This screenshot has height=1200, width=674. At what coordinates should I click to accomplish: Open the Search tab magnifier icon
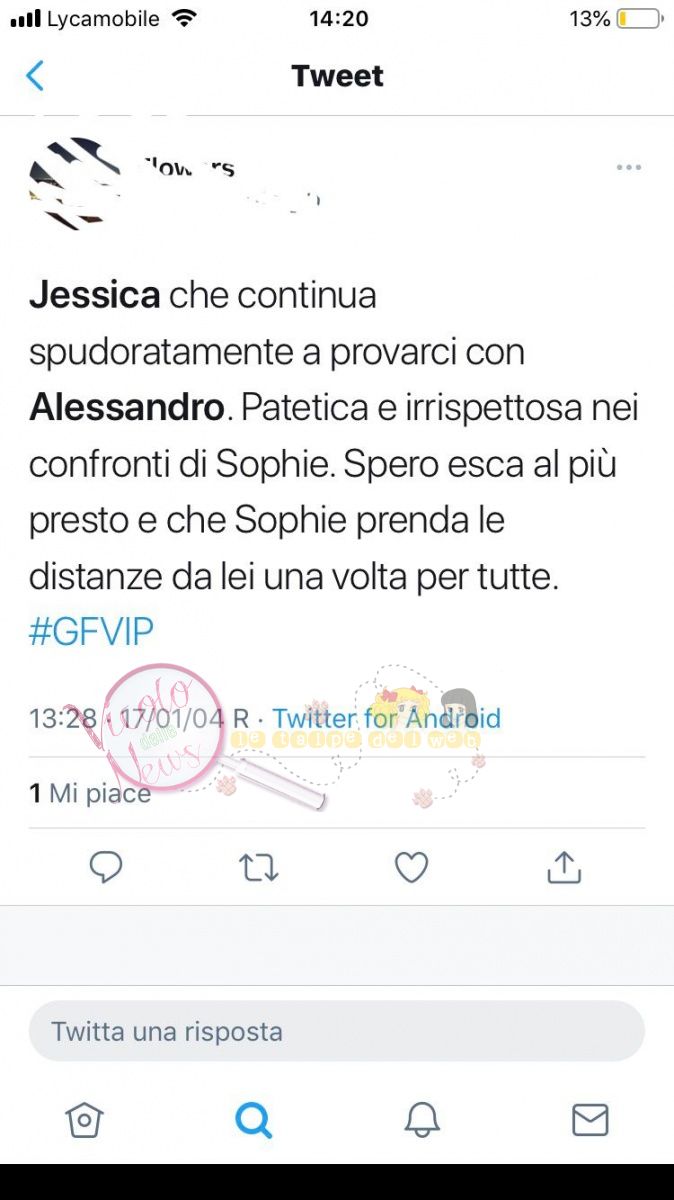tap(253, 1120)
